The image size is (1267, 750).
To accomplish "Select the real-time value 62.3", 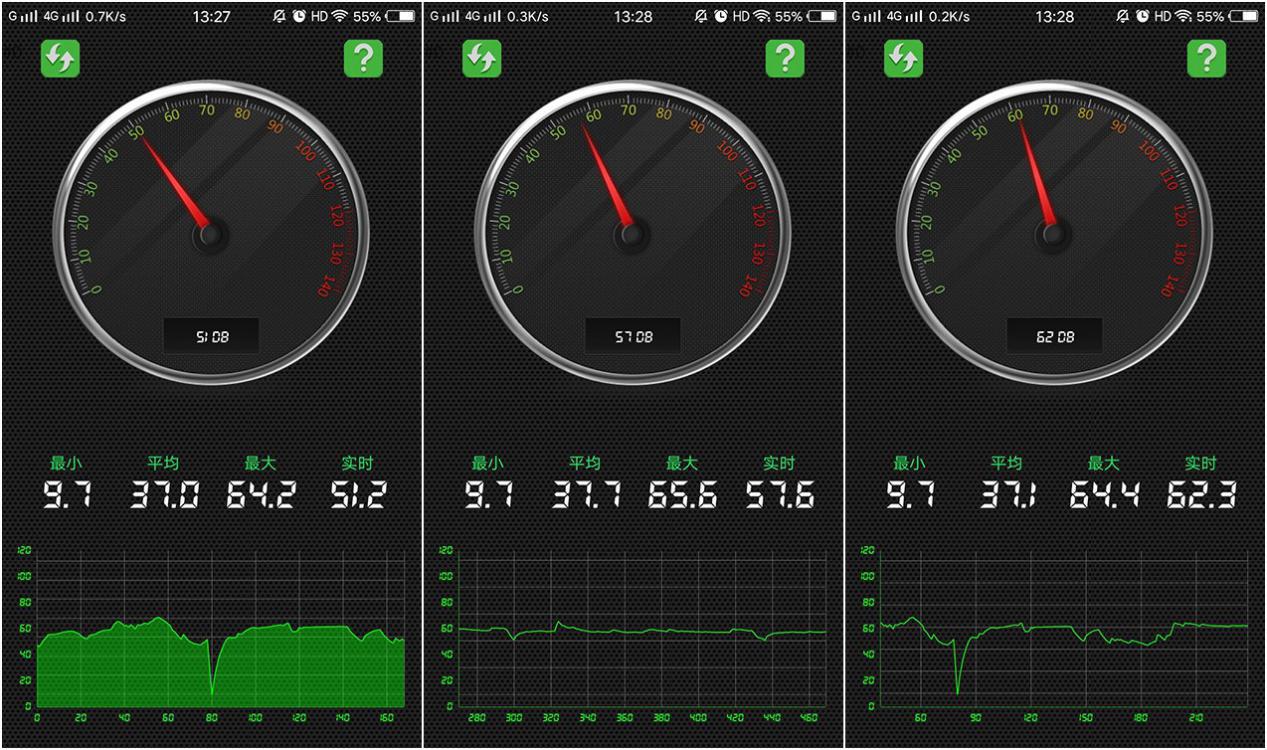I will click(x=1202, y=495).
